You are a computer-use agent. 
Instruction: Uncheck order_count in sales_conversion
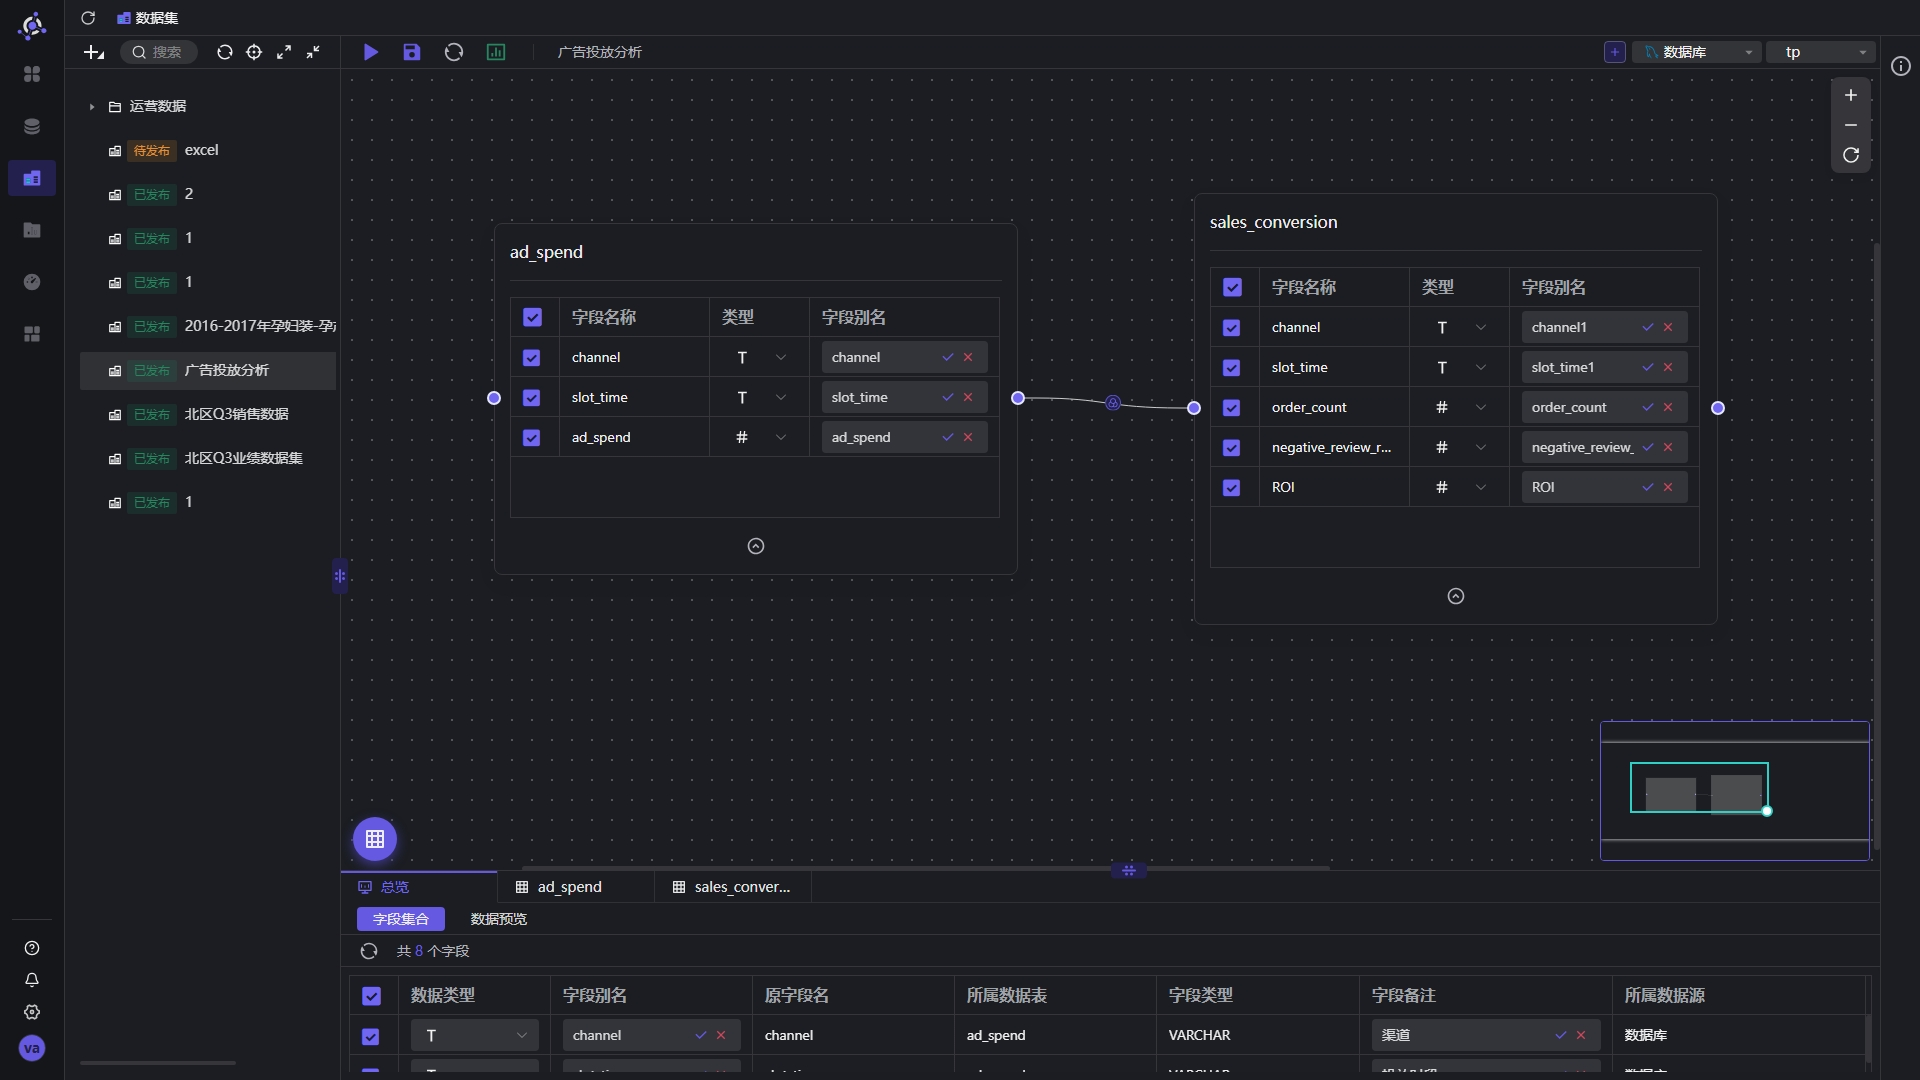(x=1232, y=407)
